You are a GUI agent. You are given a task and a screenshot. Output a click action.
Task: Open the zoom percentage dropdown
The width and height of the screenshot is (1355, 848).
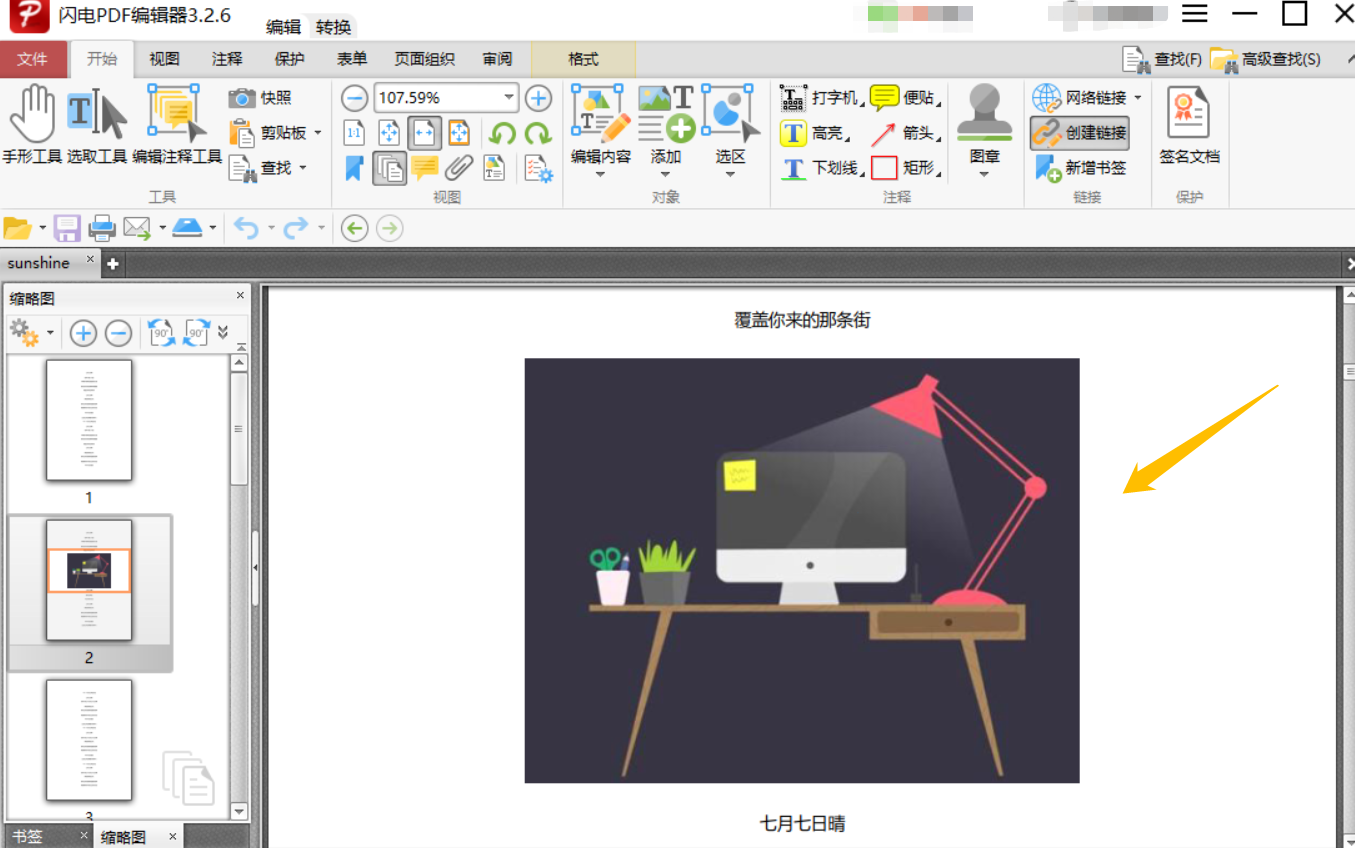(x=509, y=98)
